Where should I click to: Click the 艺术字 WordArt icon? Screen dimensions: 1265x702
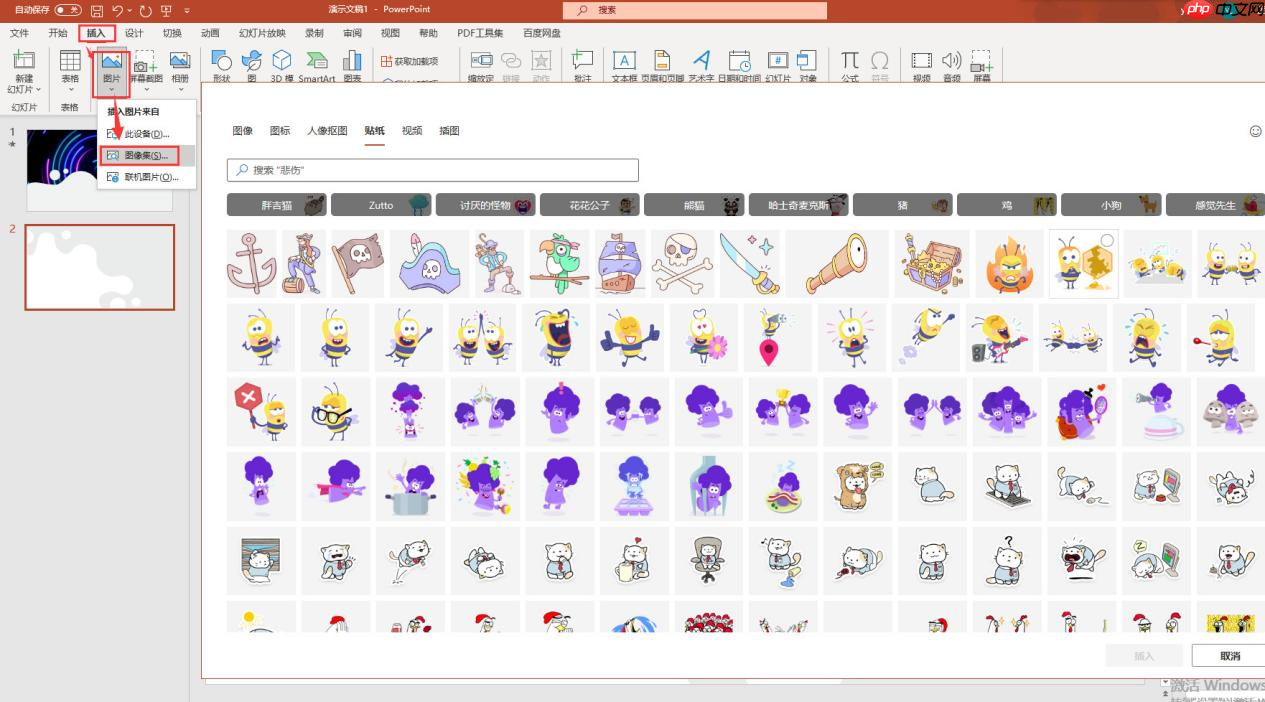tap(701, 60)
